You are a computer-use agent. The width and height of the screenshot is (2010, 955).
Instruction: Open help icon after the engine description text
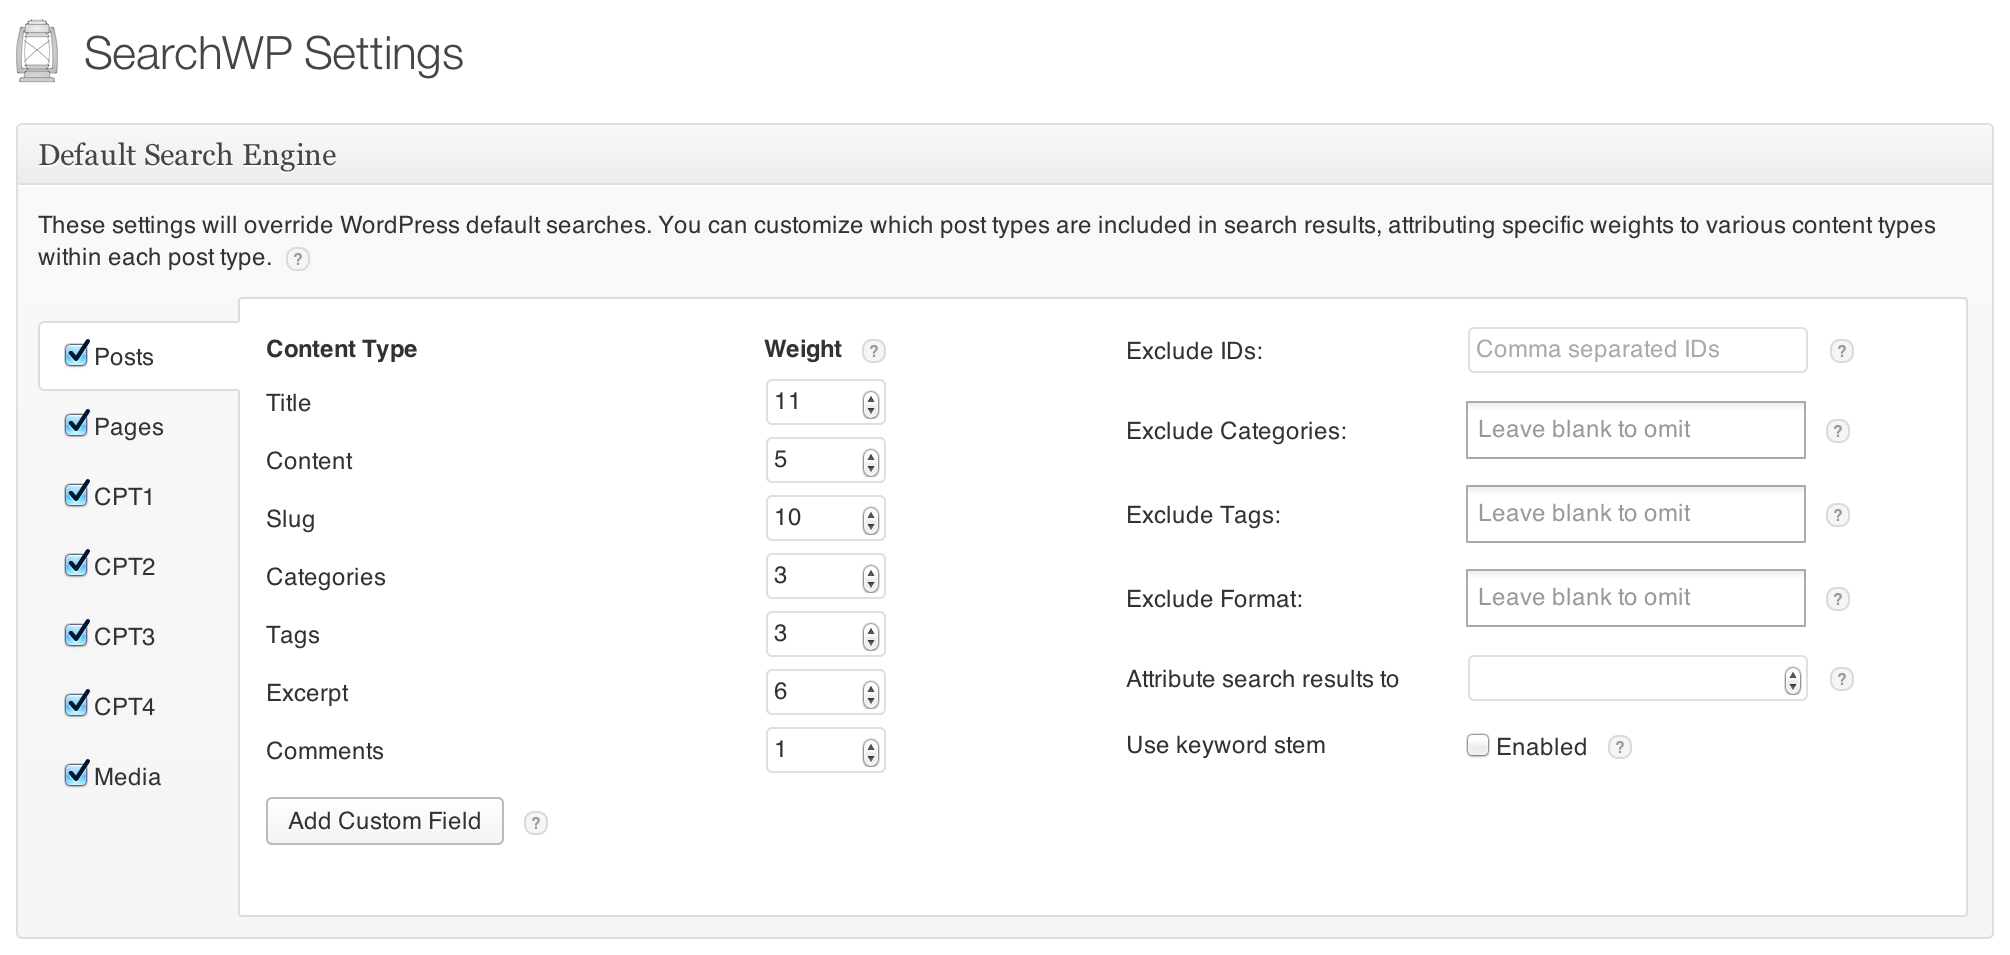297,259
